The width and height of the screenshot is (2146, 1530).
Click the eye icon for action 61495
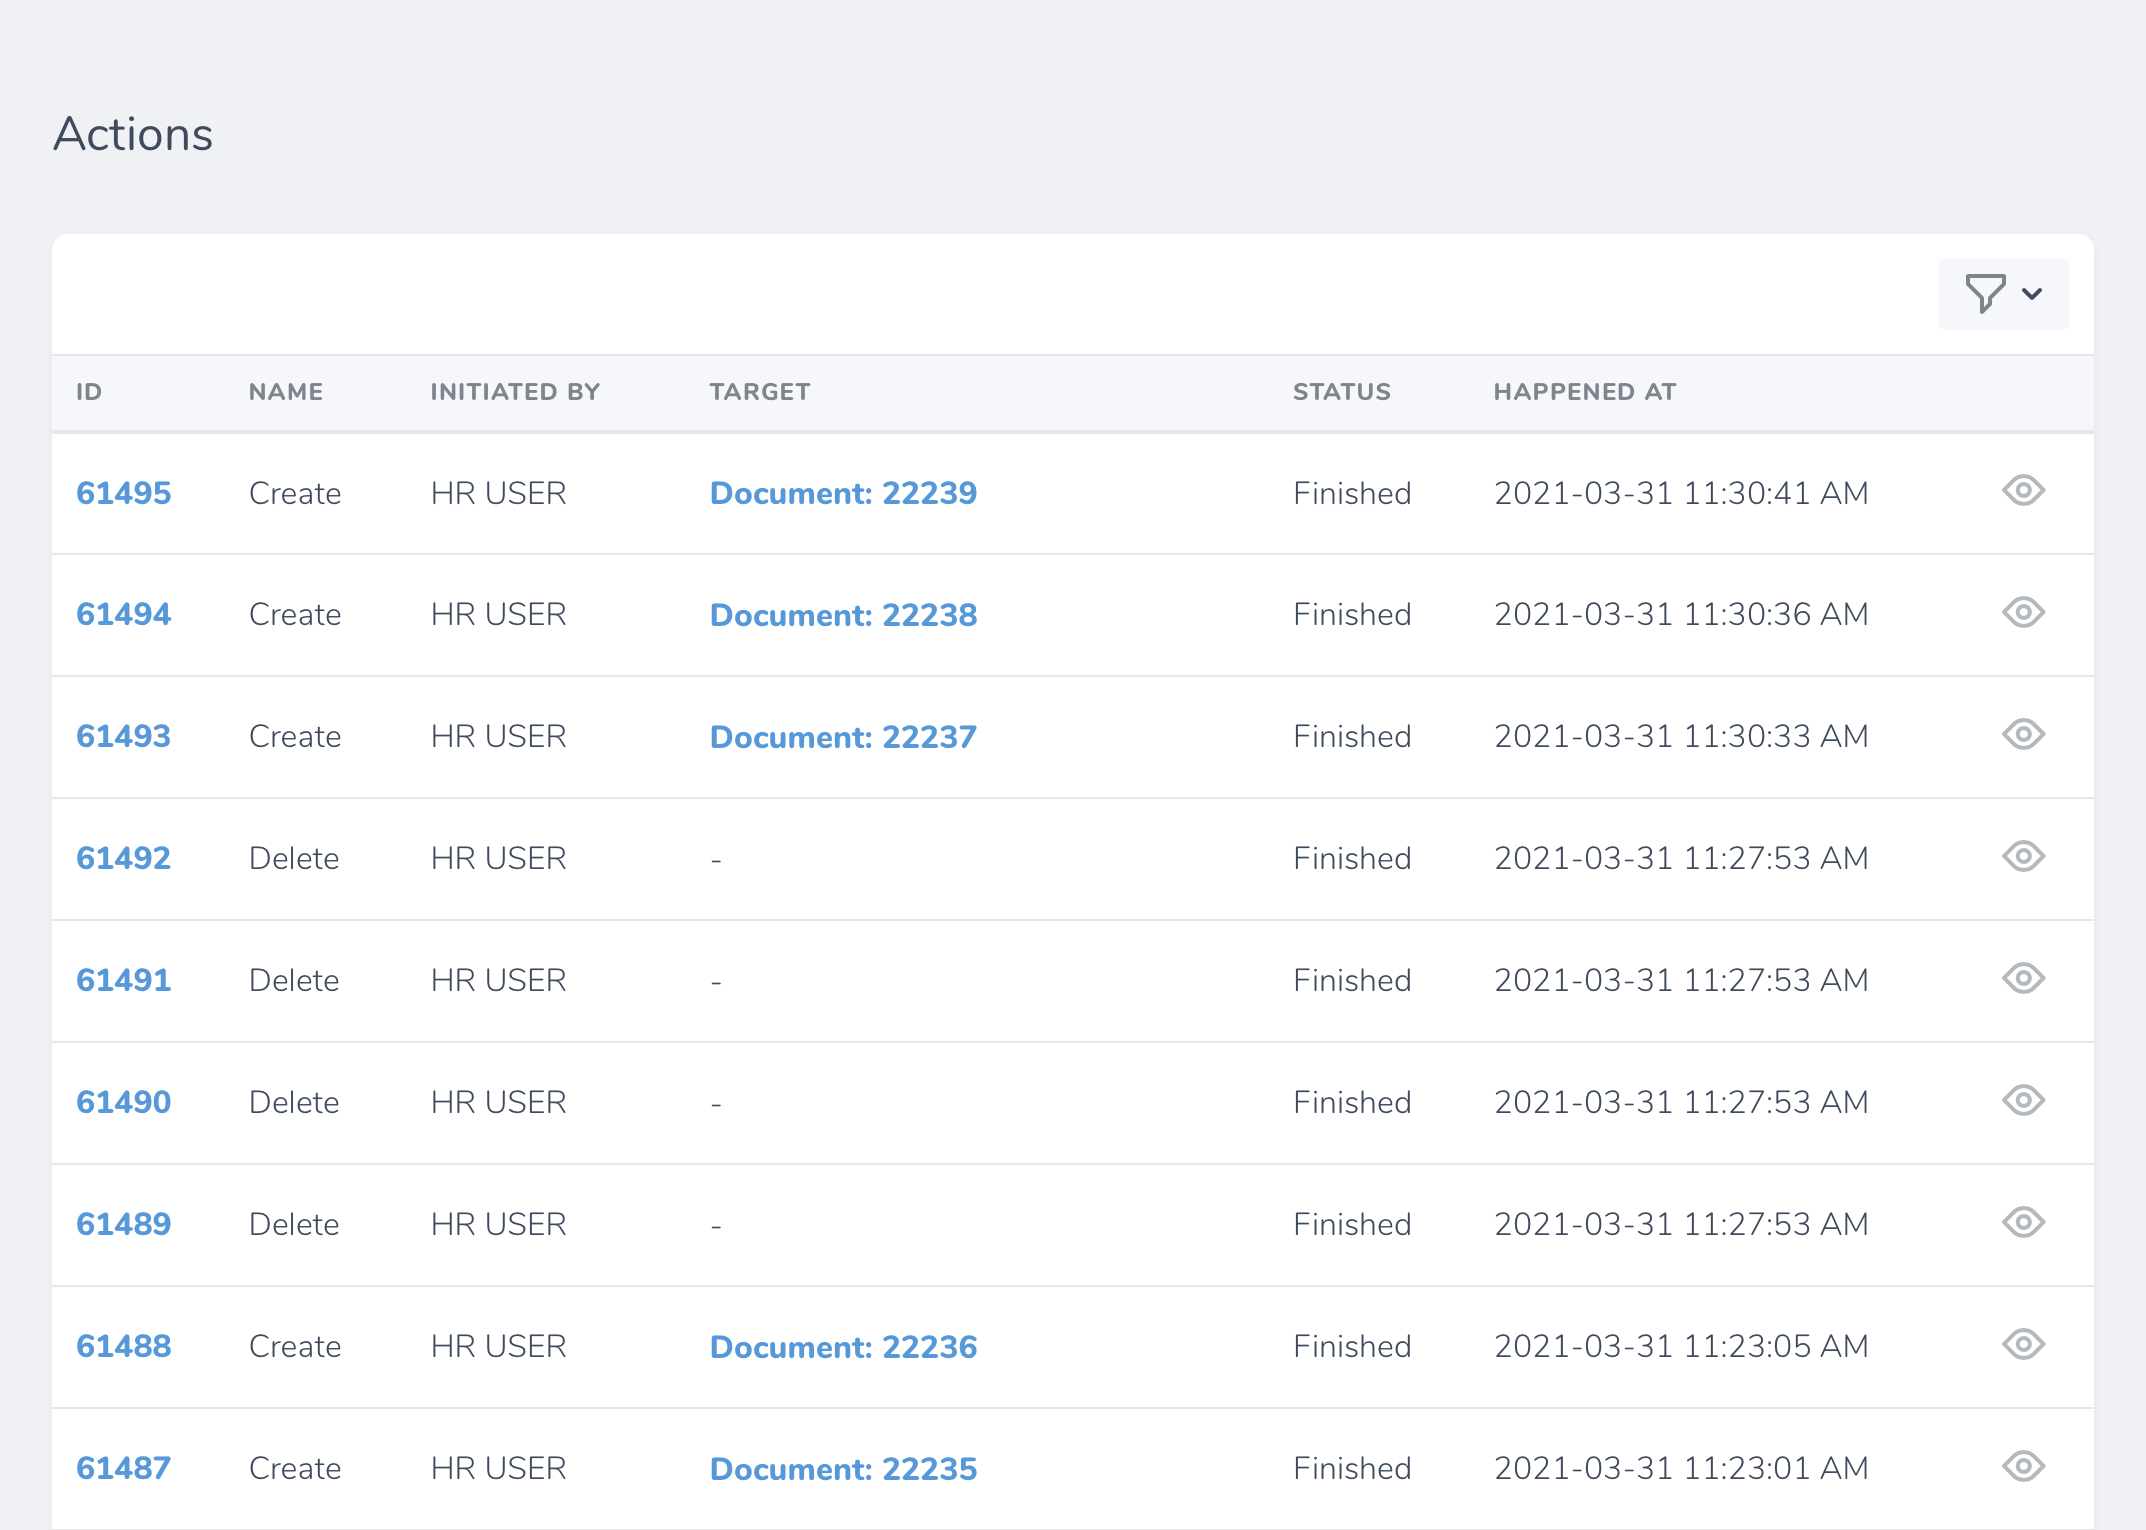click(x=2022, y=492)
